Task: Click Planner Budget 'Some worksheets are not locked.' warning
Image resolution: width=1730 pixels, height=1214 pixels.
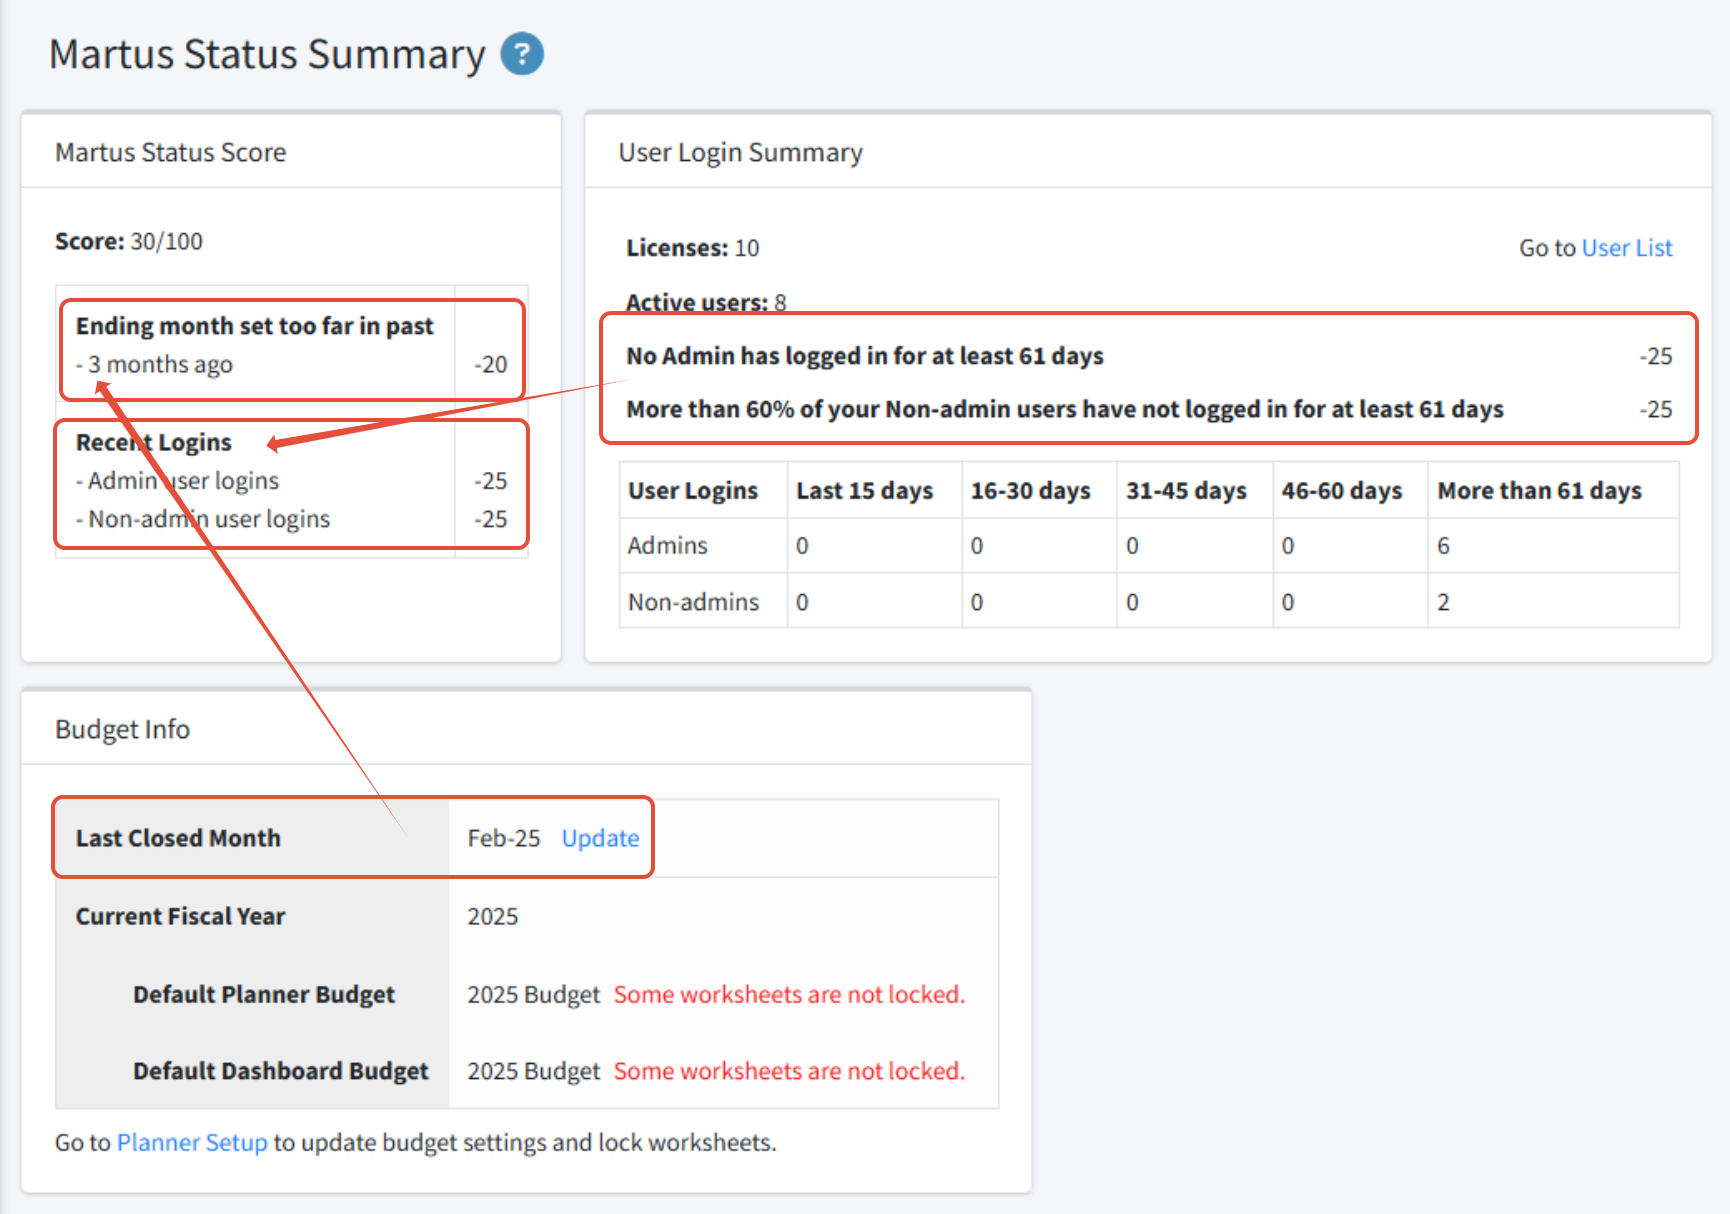Action: (789, 994)
